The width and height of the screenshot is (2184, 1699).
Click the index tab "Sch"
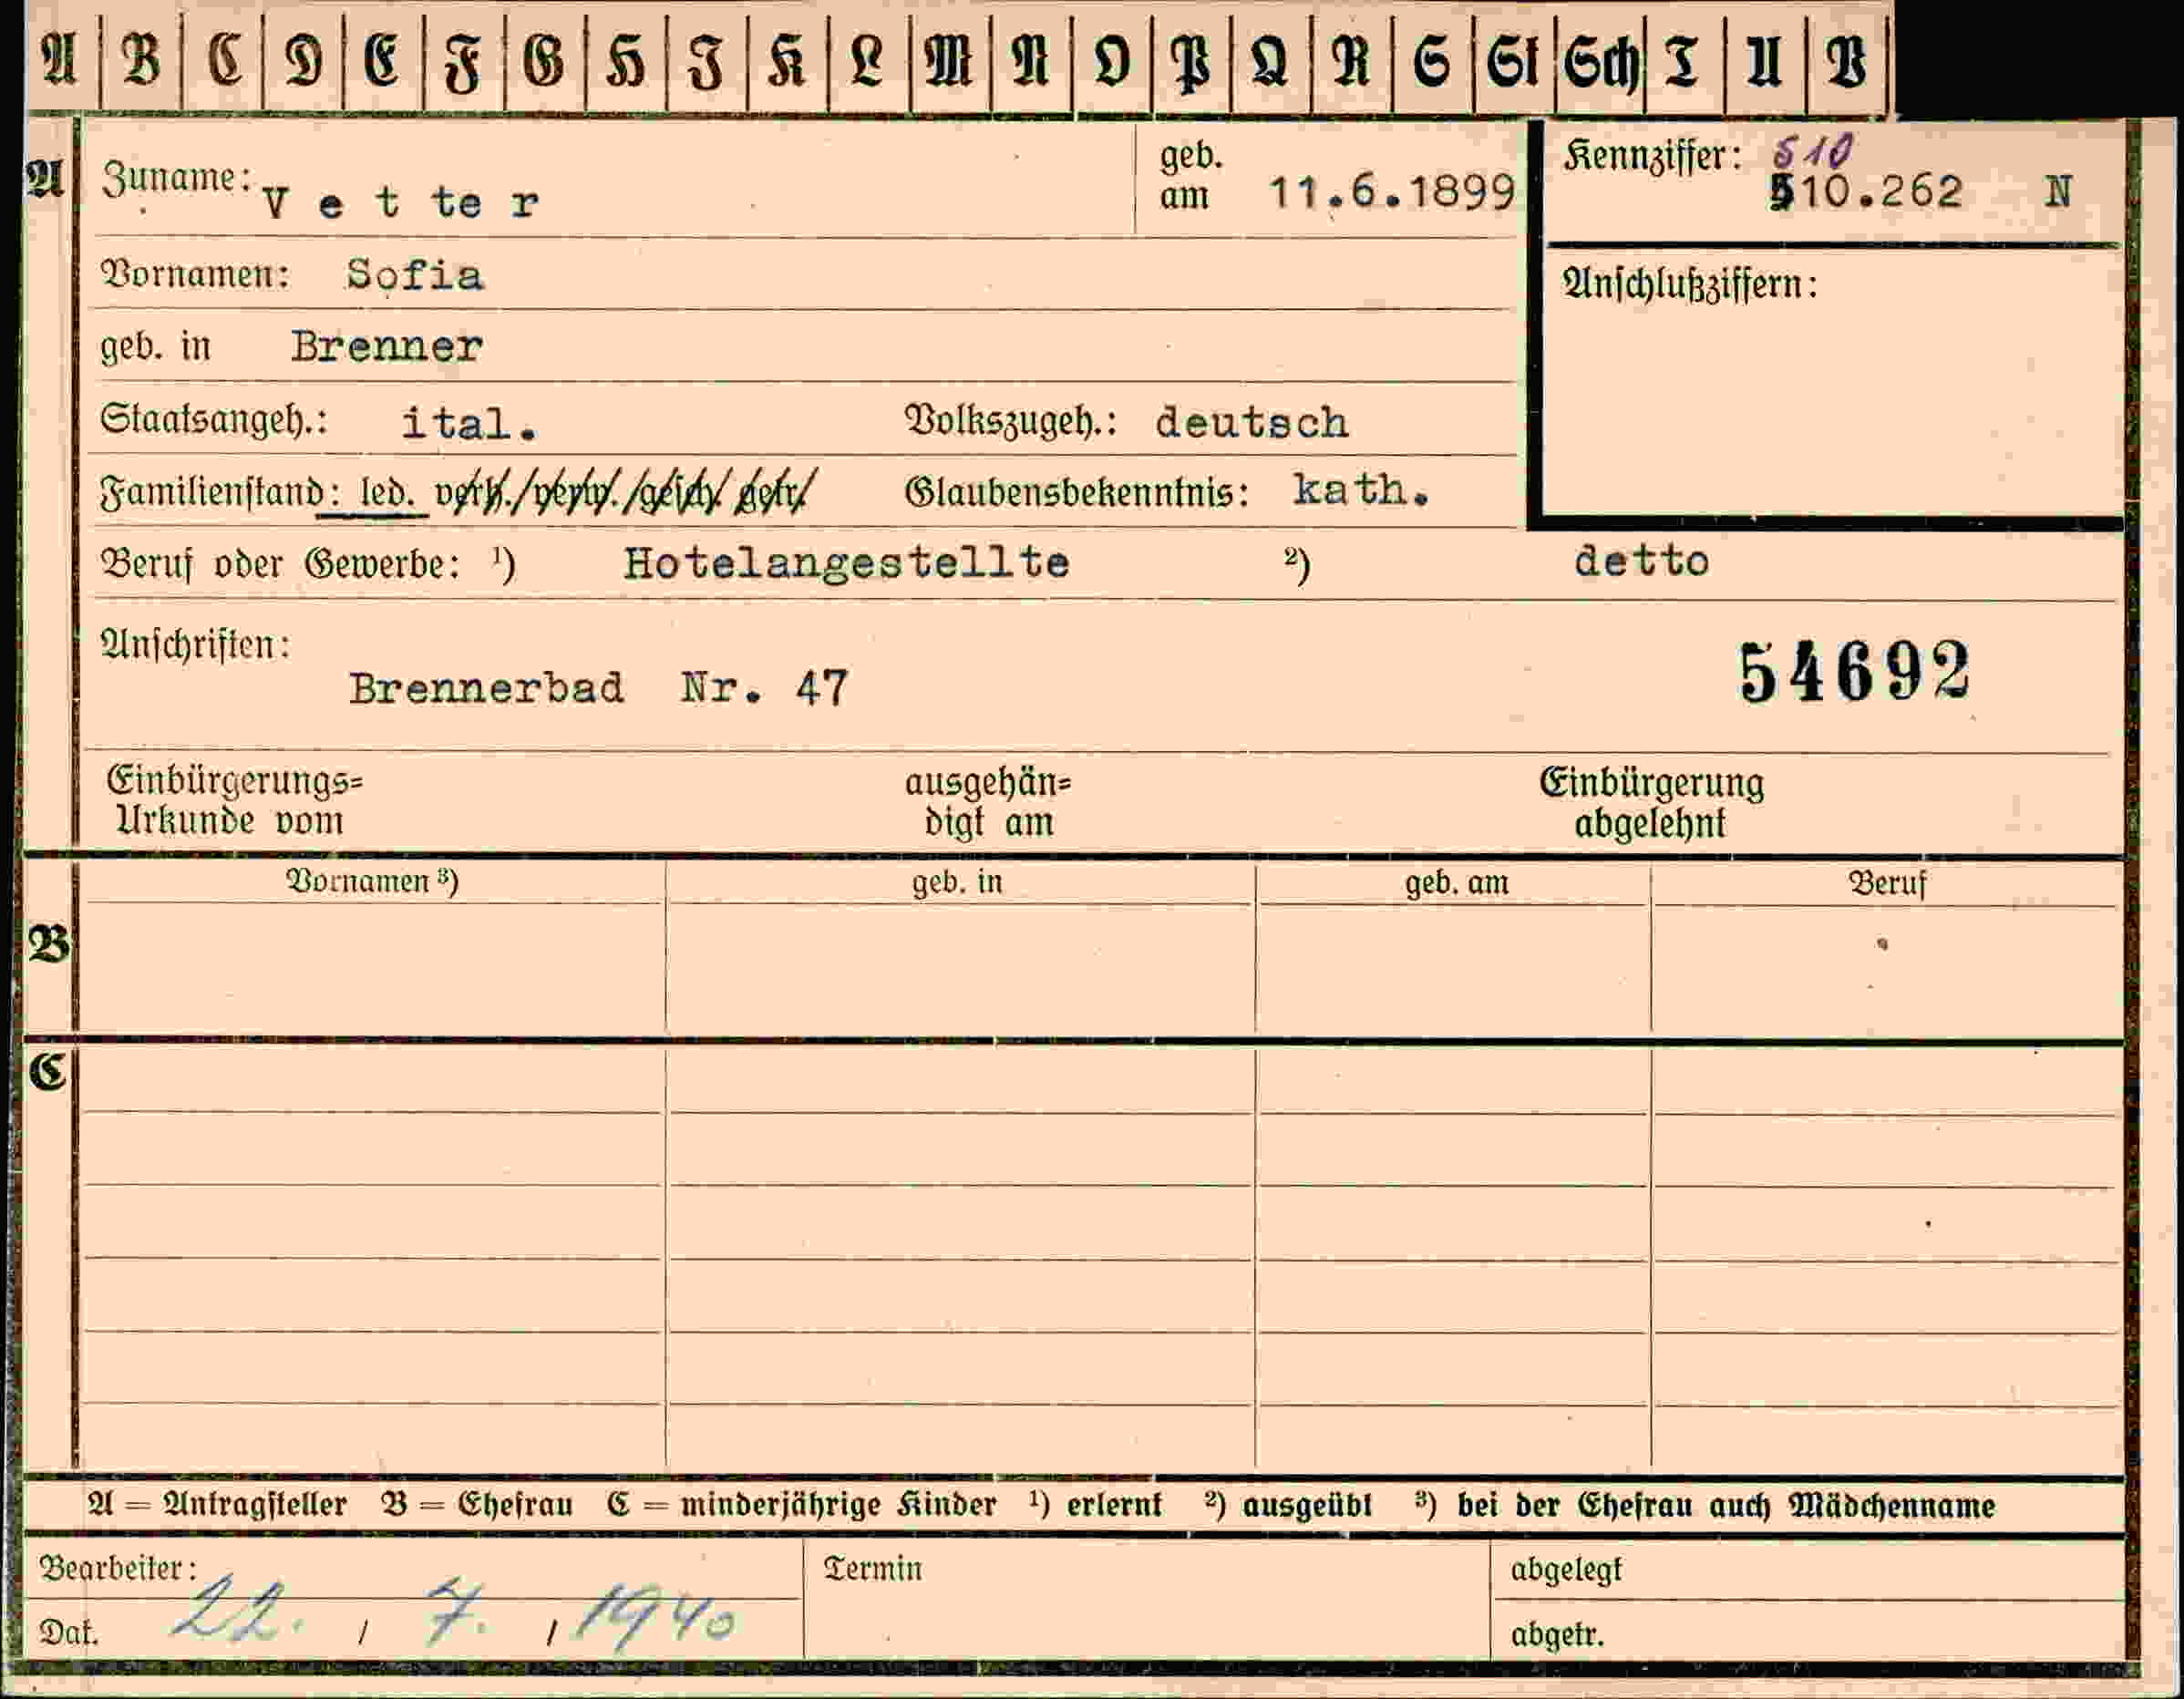[x=1601, y=62]
